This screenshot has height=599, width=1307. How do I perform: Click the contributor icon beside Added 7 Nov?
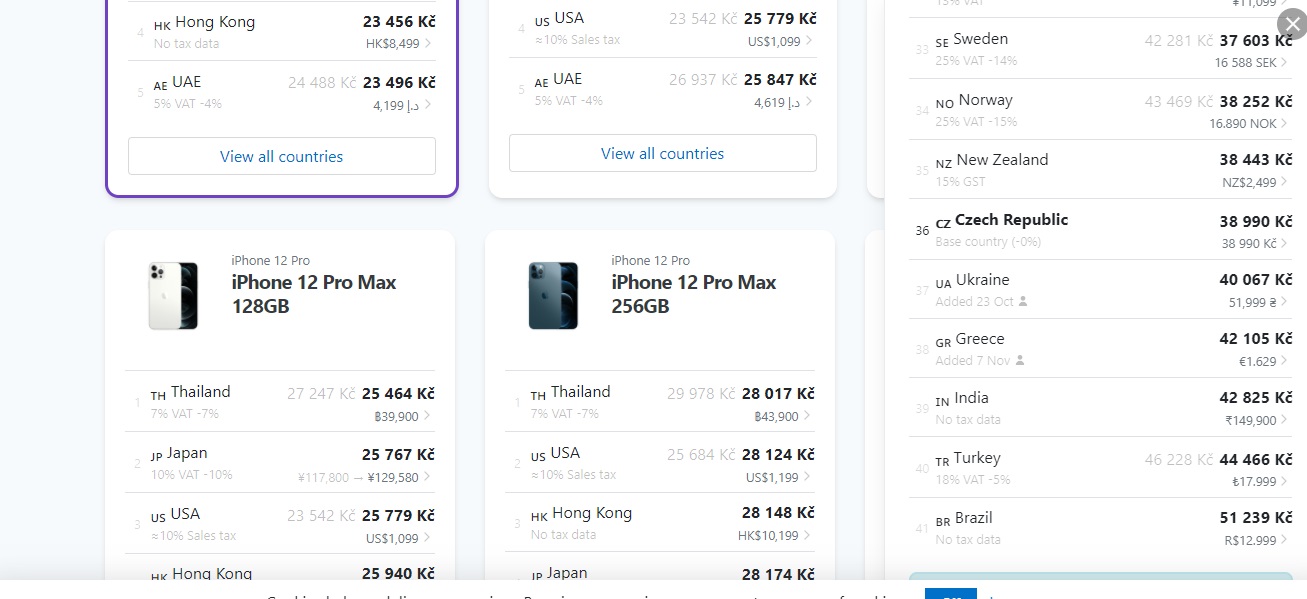pos(1019,360)
